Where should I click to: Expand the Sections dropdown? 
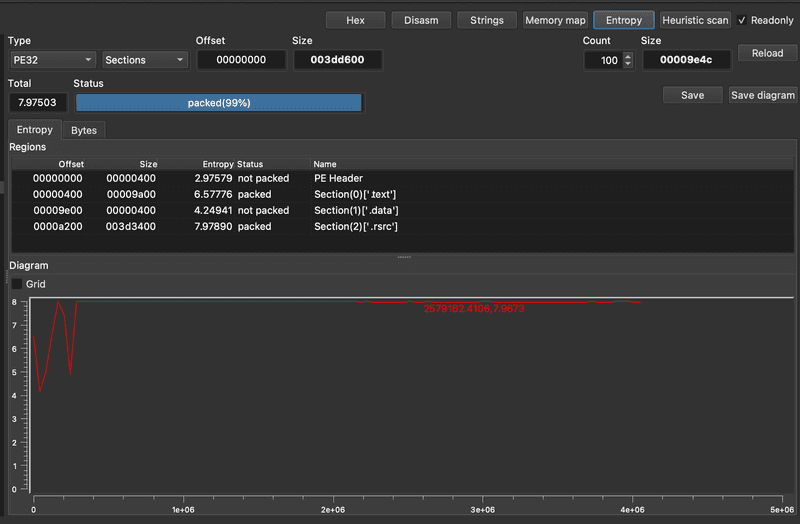(145, 60)
